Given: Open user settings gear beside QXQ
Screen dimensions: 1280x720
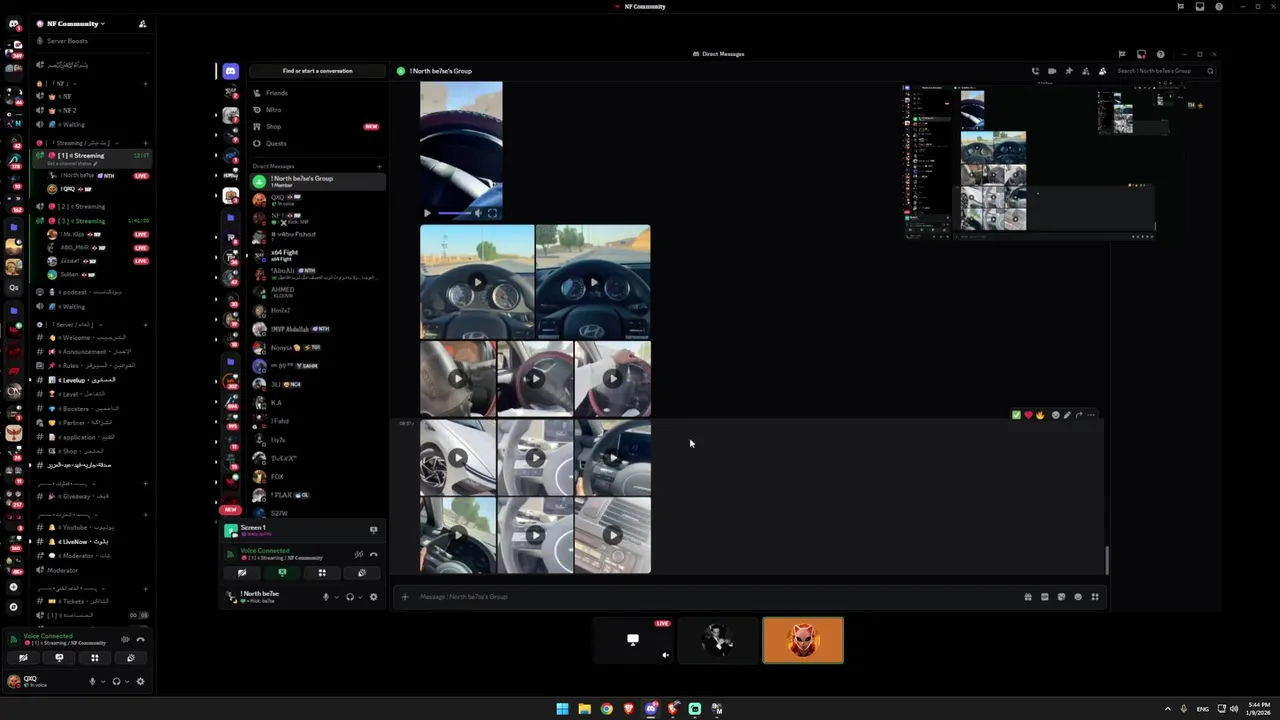Looking at the screenshot, I should point(140,681).
